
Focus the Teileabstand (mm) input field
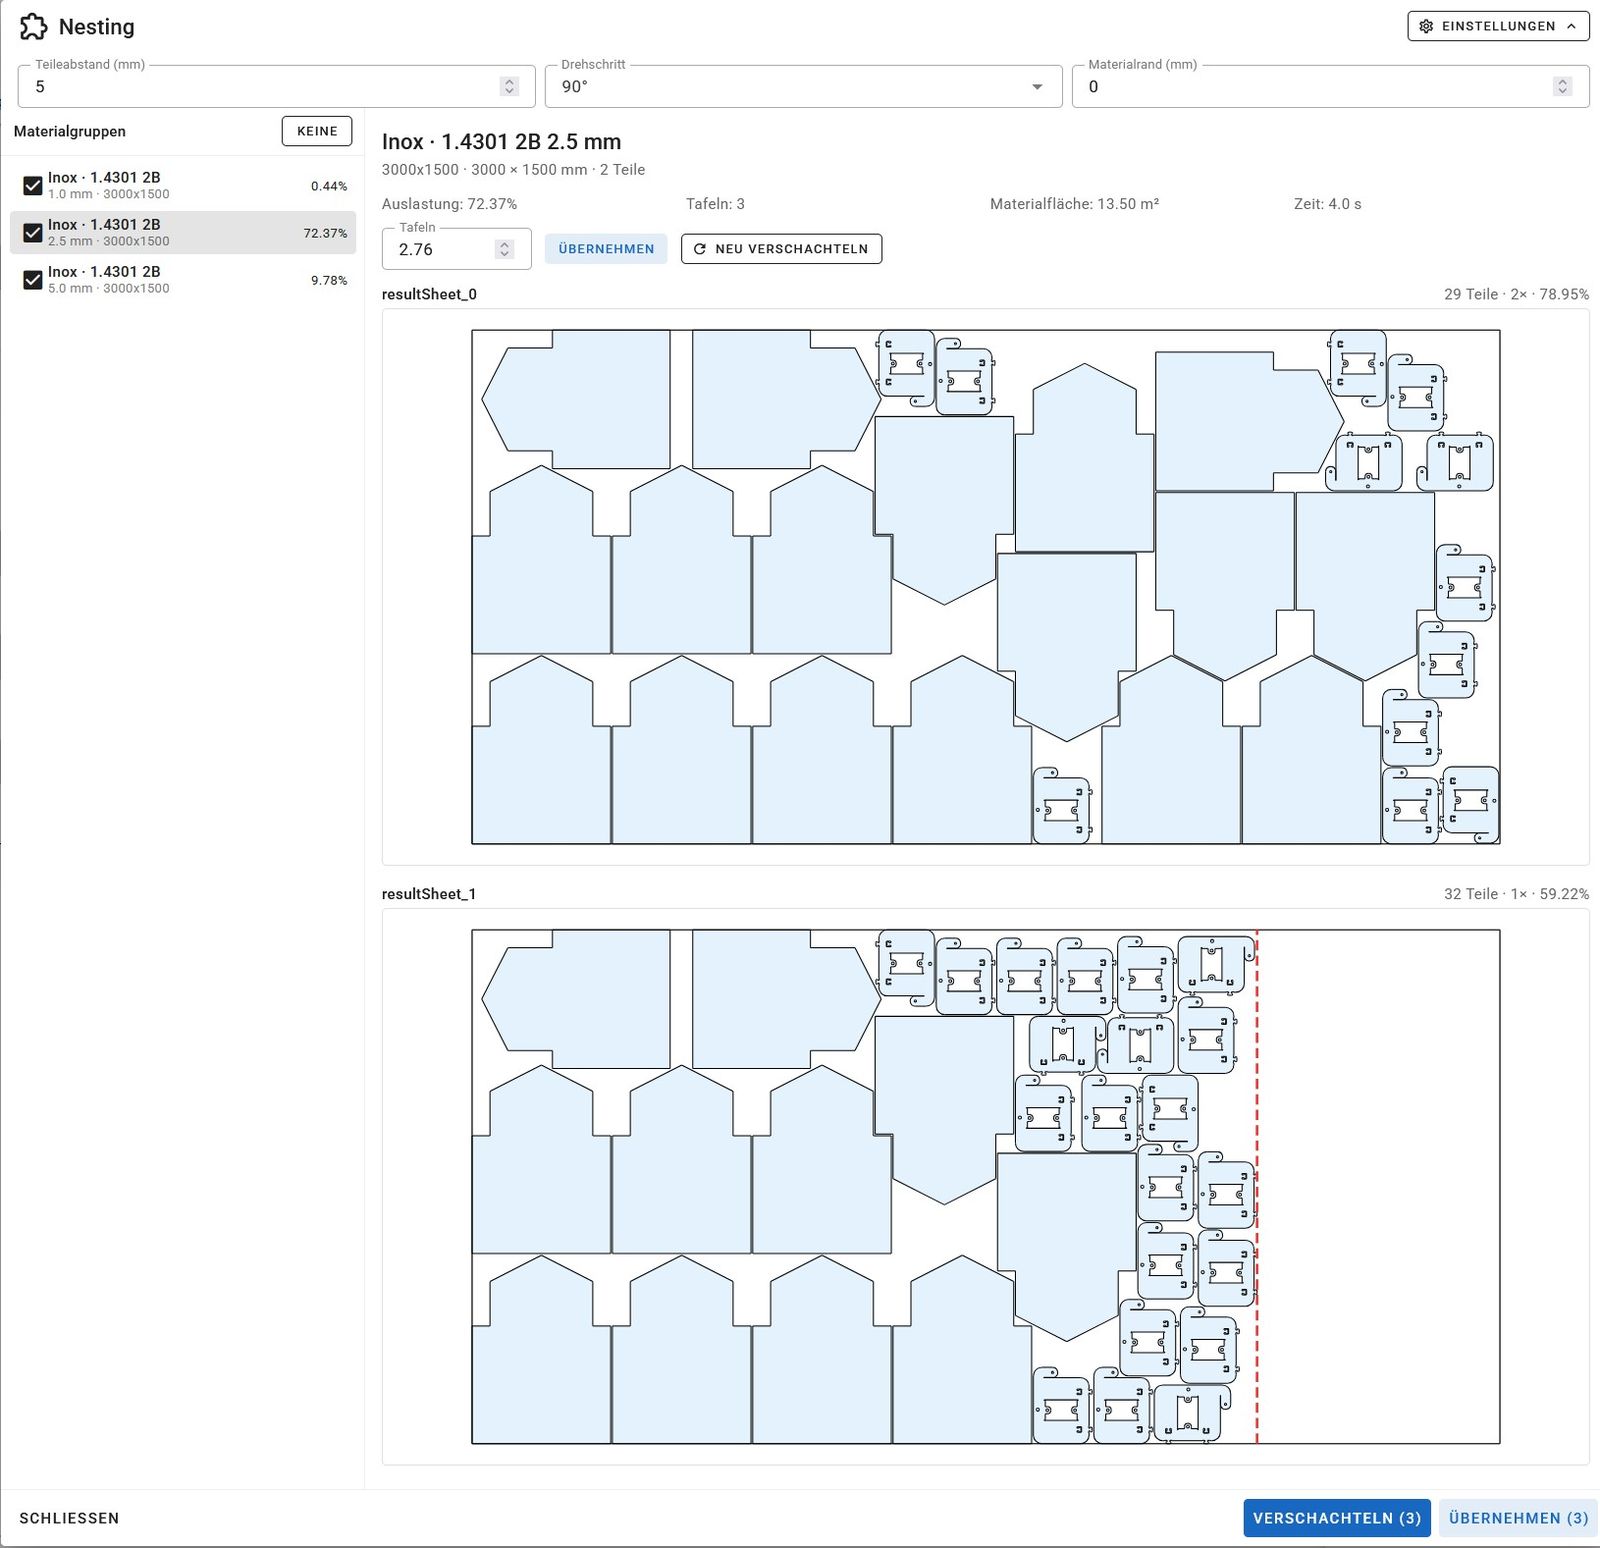coord(276,87)
